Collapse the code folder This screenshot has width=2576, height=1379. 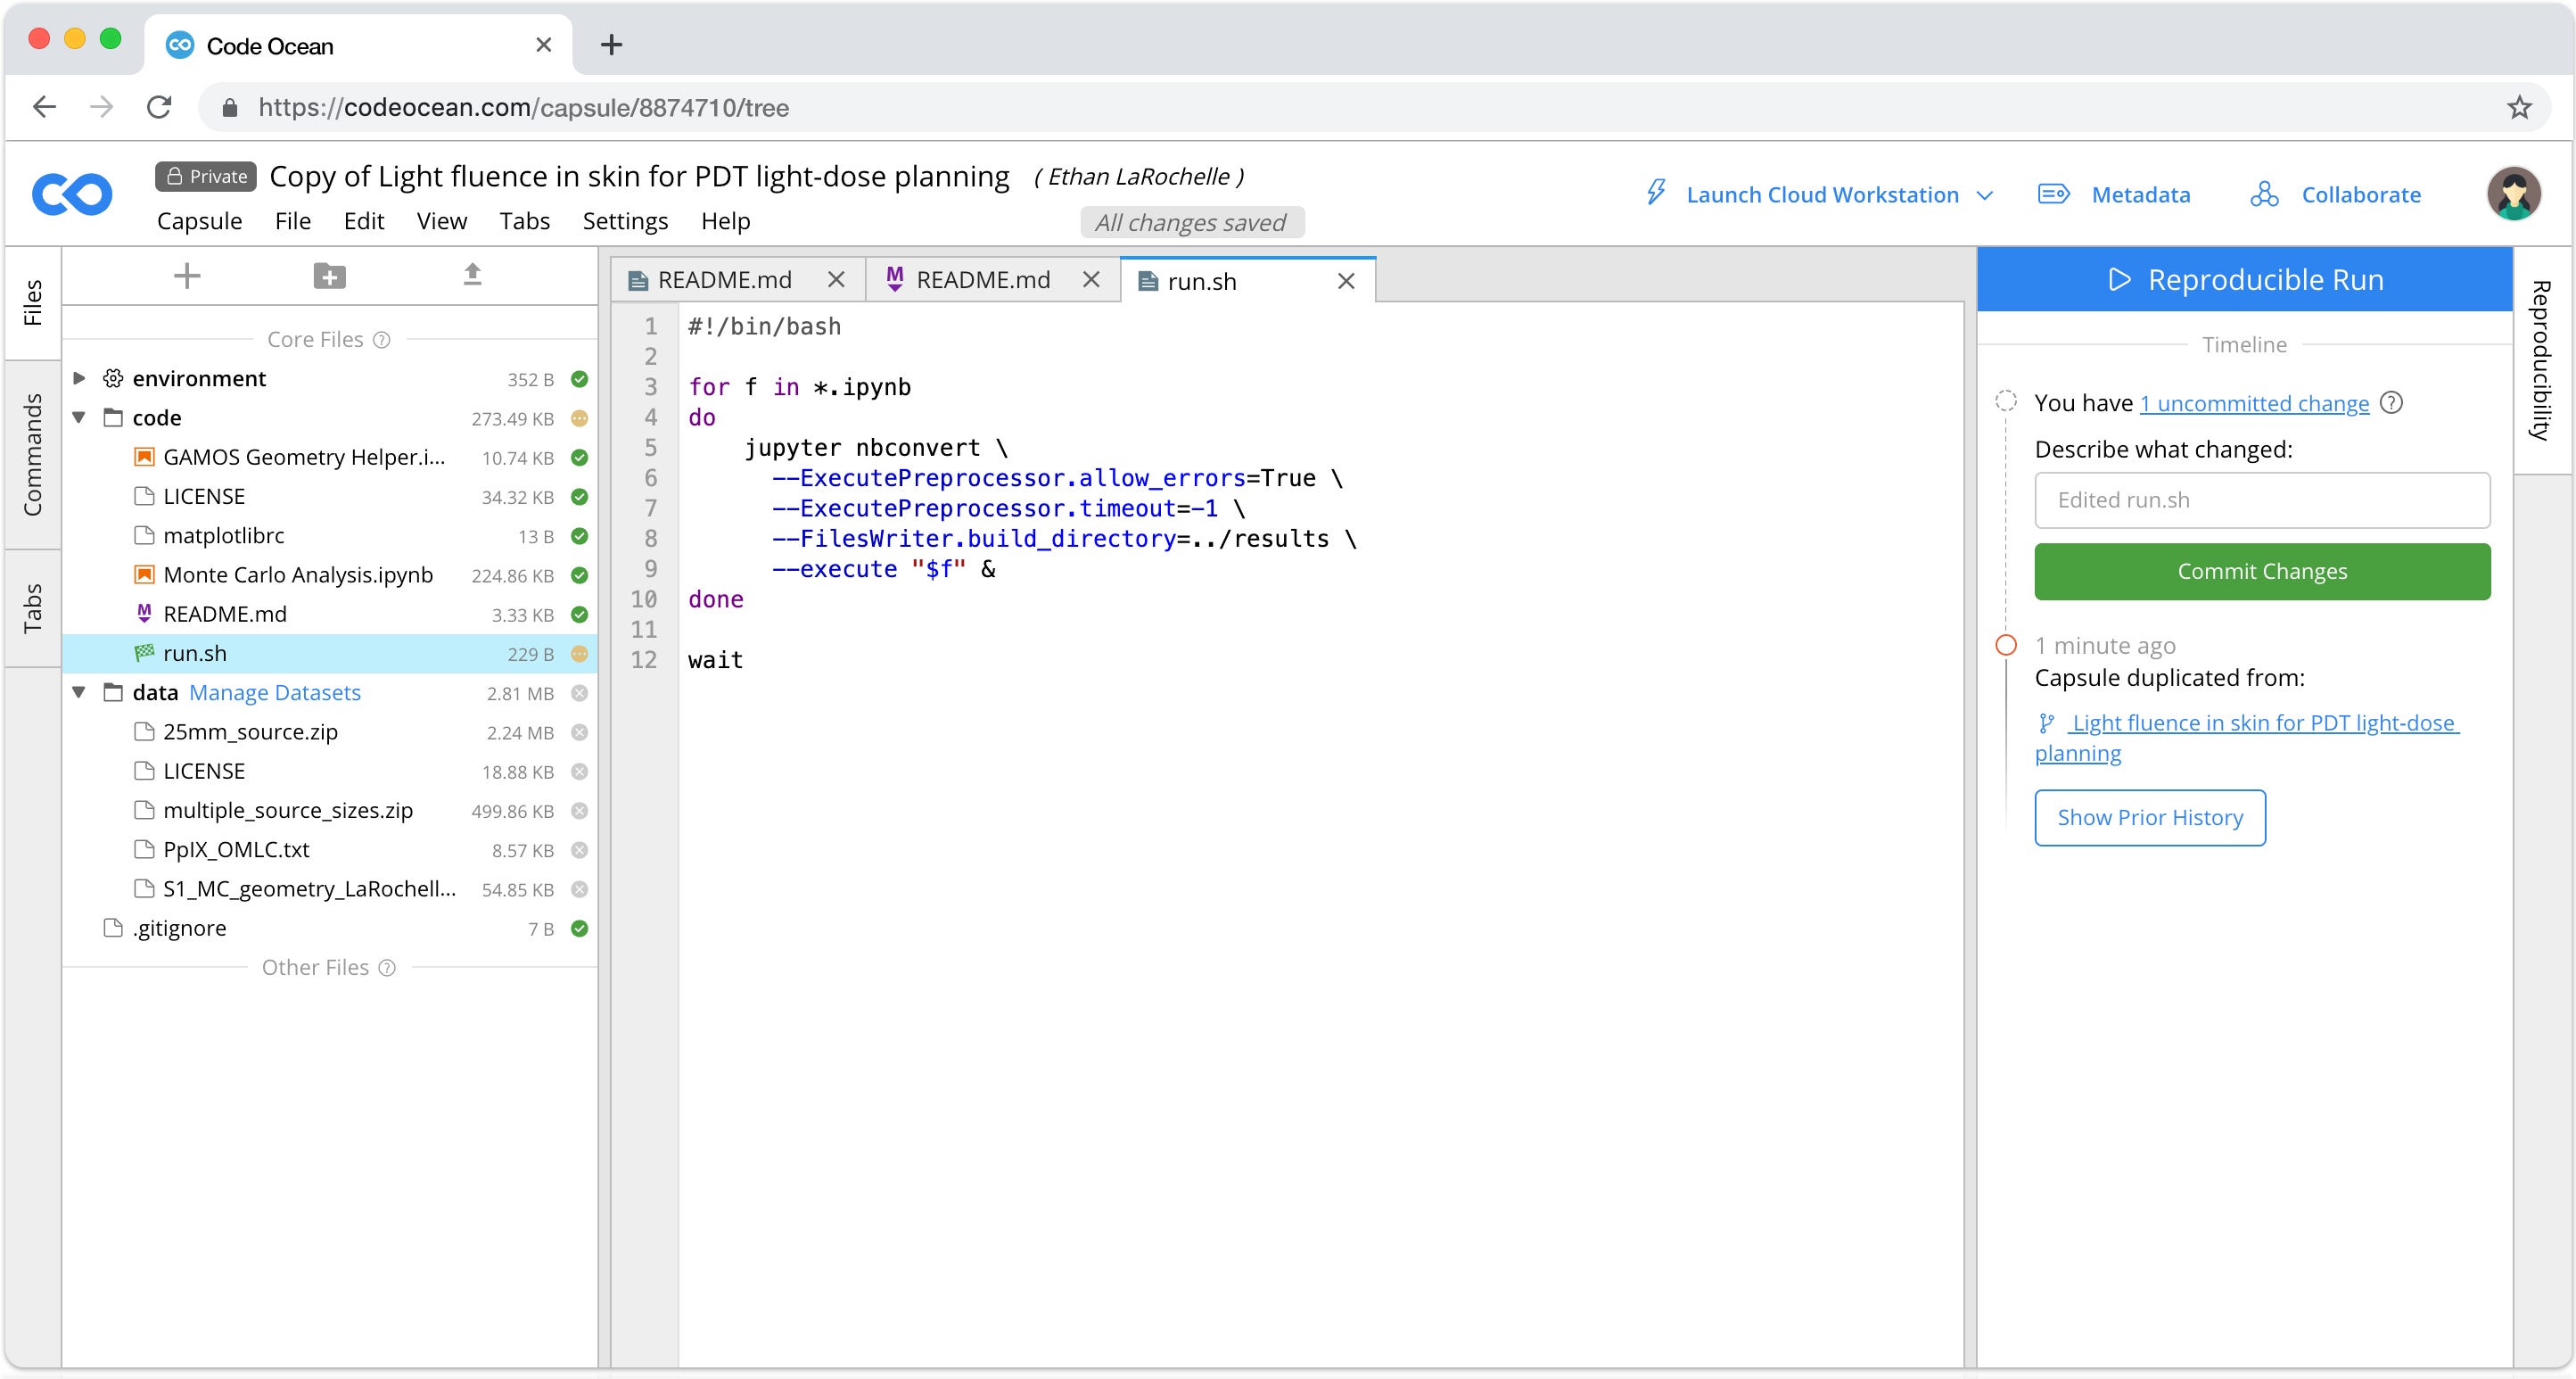click(79, 418)
